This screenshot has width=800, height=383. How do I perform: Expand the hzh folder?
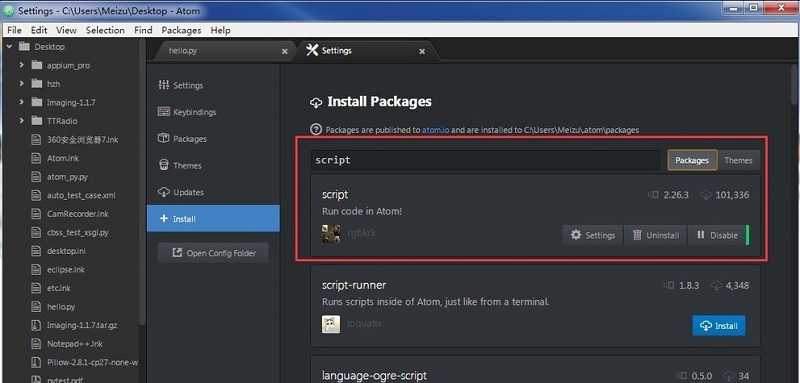[x=21, y=84]
